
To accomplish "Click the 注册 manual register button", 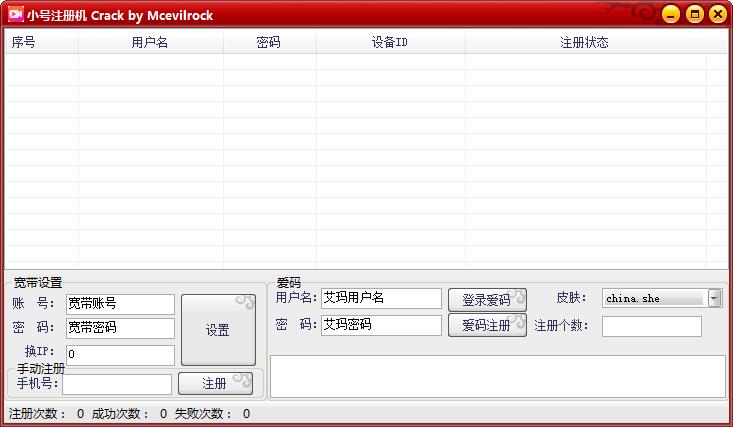I will click(214, 383).
